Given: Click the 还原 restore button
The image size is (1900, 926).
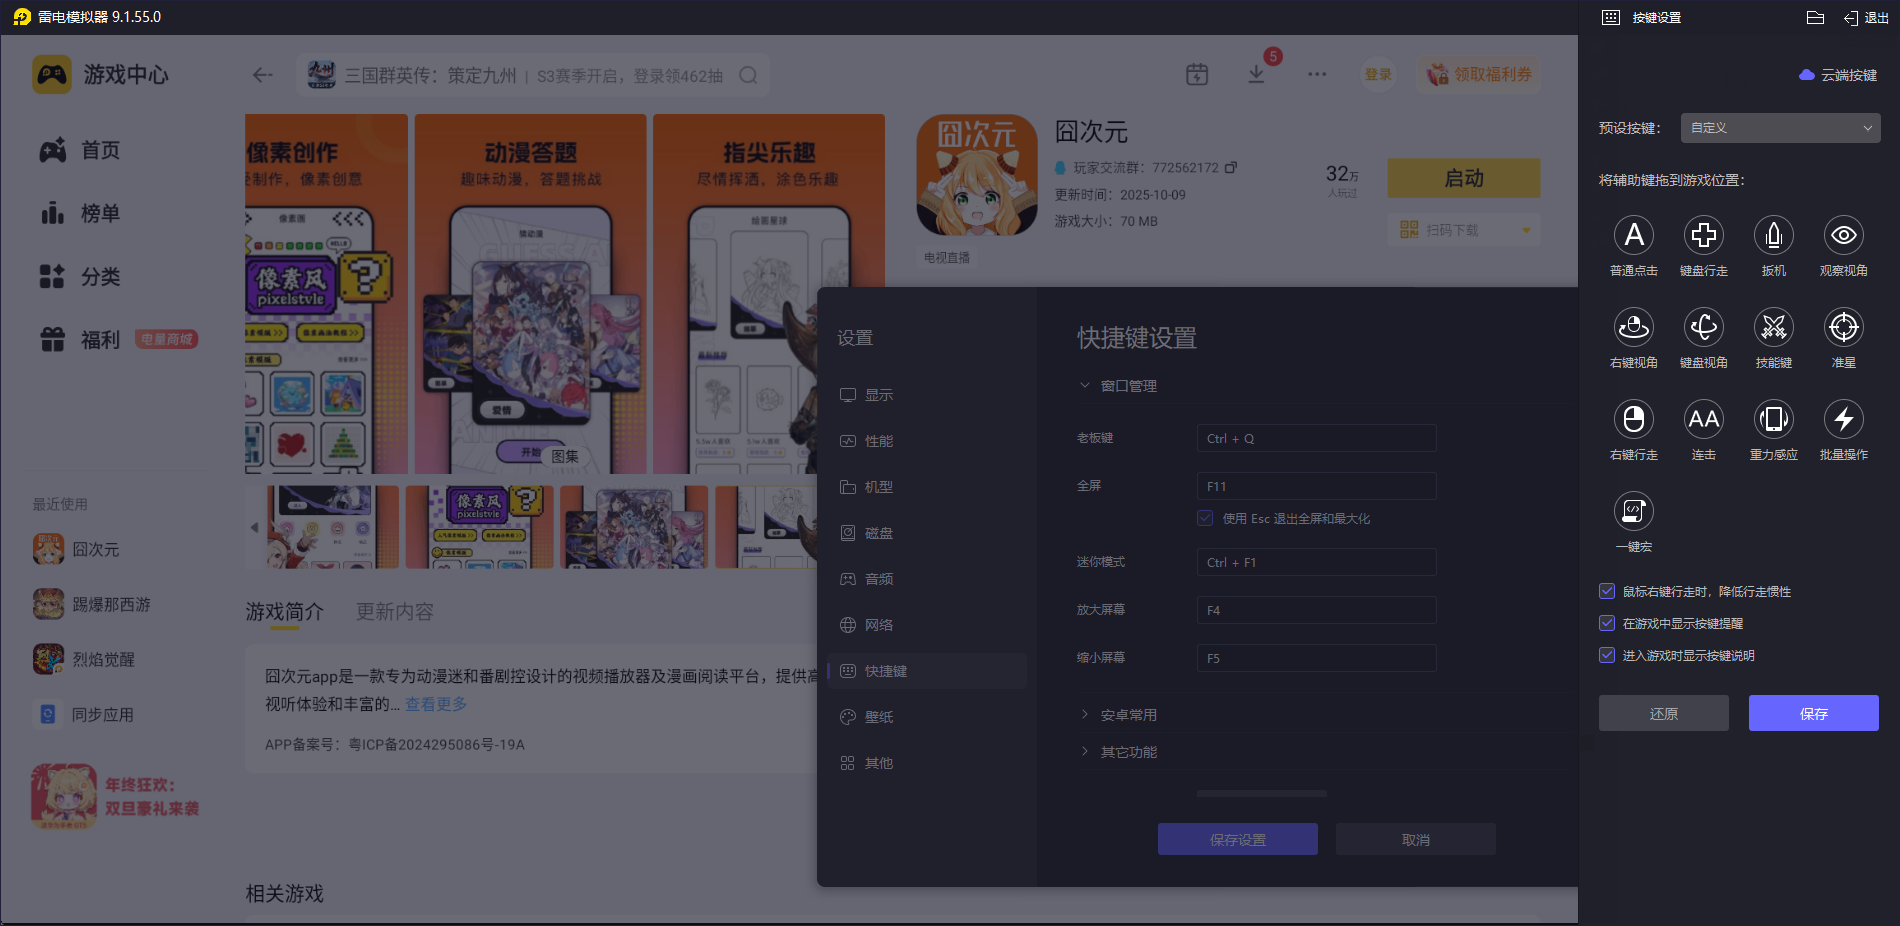Looking at the screenshot, I should 1664,714.
